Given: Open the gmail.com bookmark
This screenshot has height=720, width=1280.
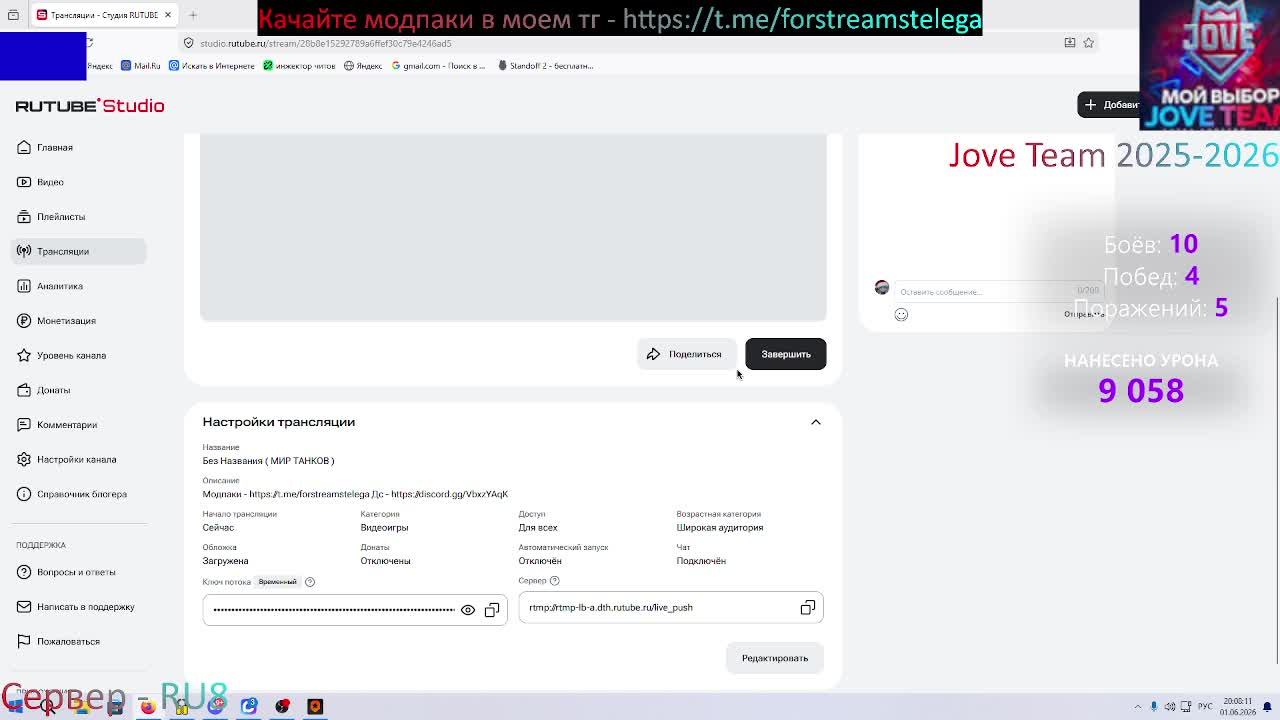Looking at the screenshot, I should (x=438, y=66).
